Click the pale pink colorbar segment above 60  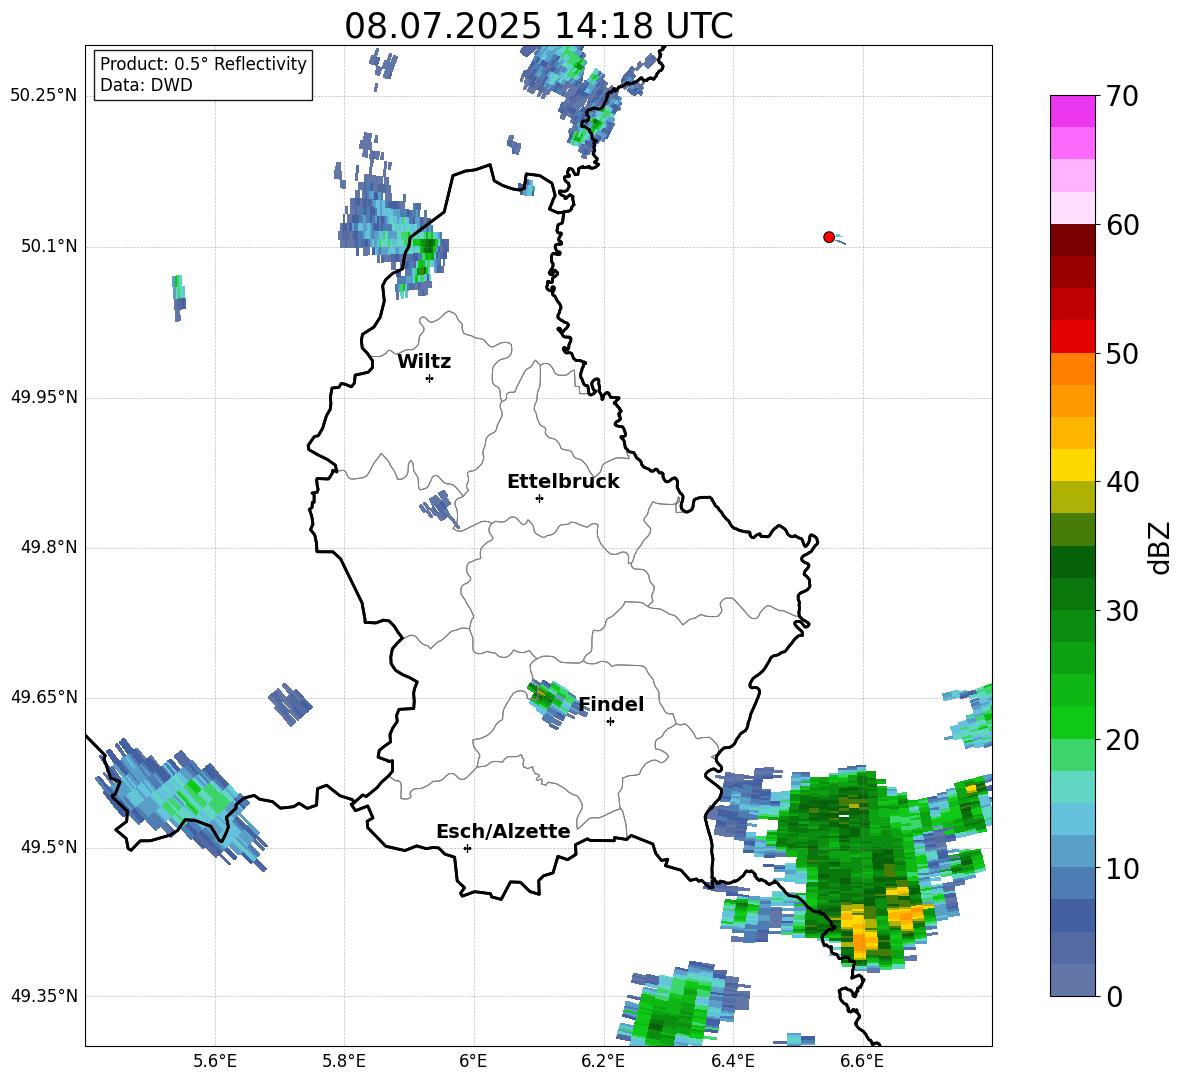coord(1072,208)
